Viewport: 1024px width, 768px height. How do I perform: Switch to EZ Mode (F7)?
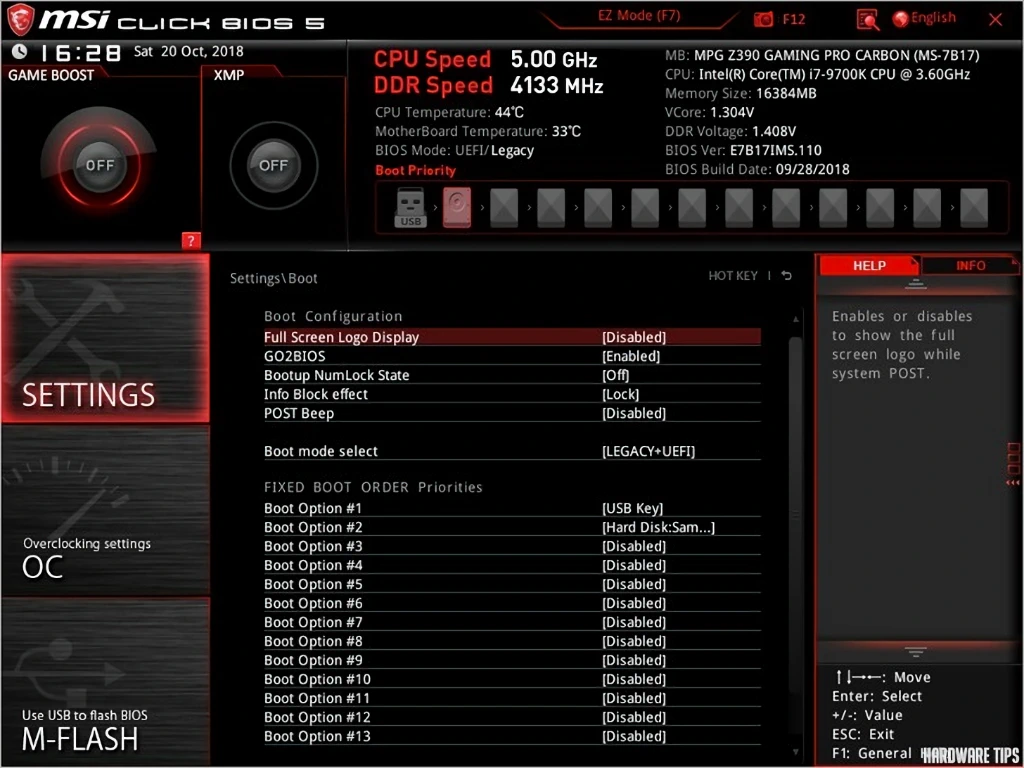639,16
